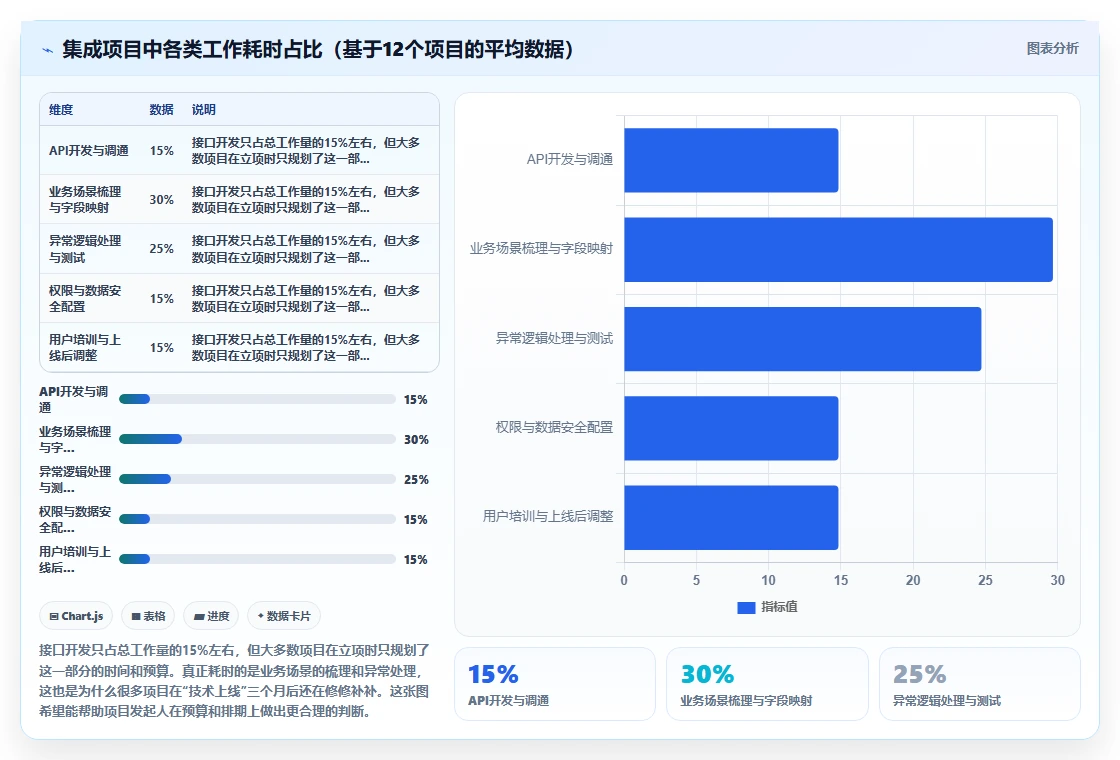Click the 权限与数据安全配置 axis label in chart
Image resolution: width=1120 pixels, height=760 pixels.
pyautogui.click(x=554, y=427)
